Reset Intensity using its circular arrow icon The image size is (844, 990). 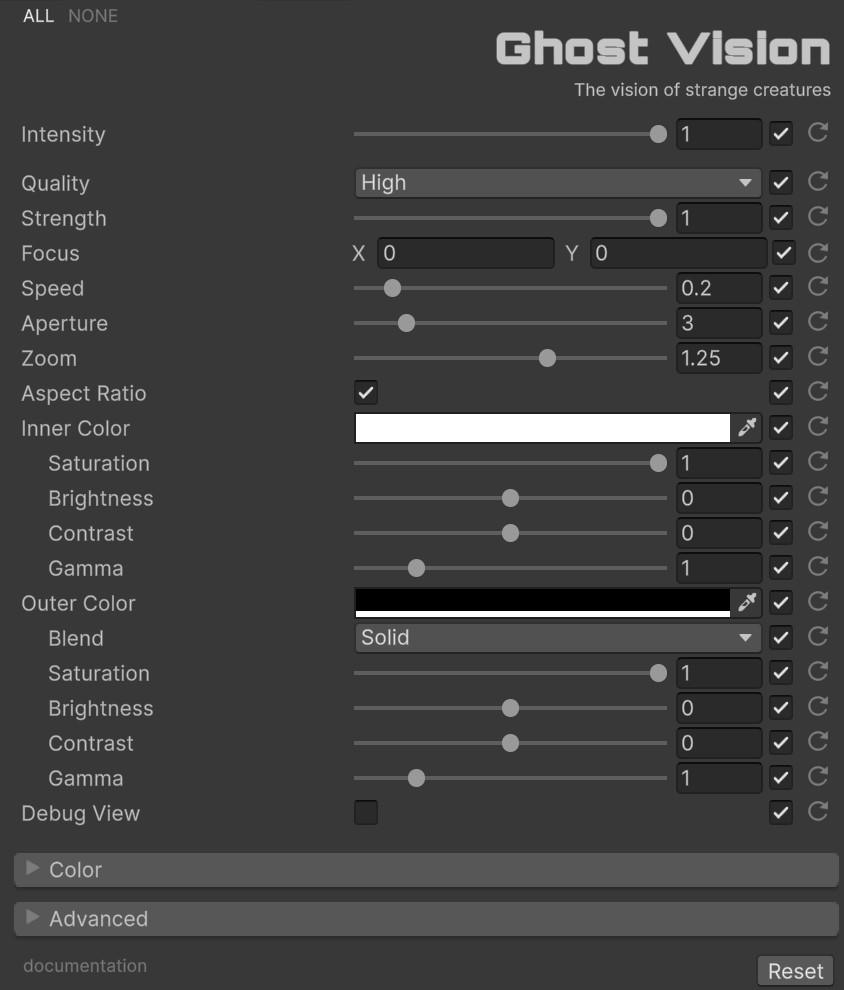[x=817, y=132]
